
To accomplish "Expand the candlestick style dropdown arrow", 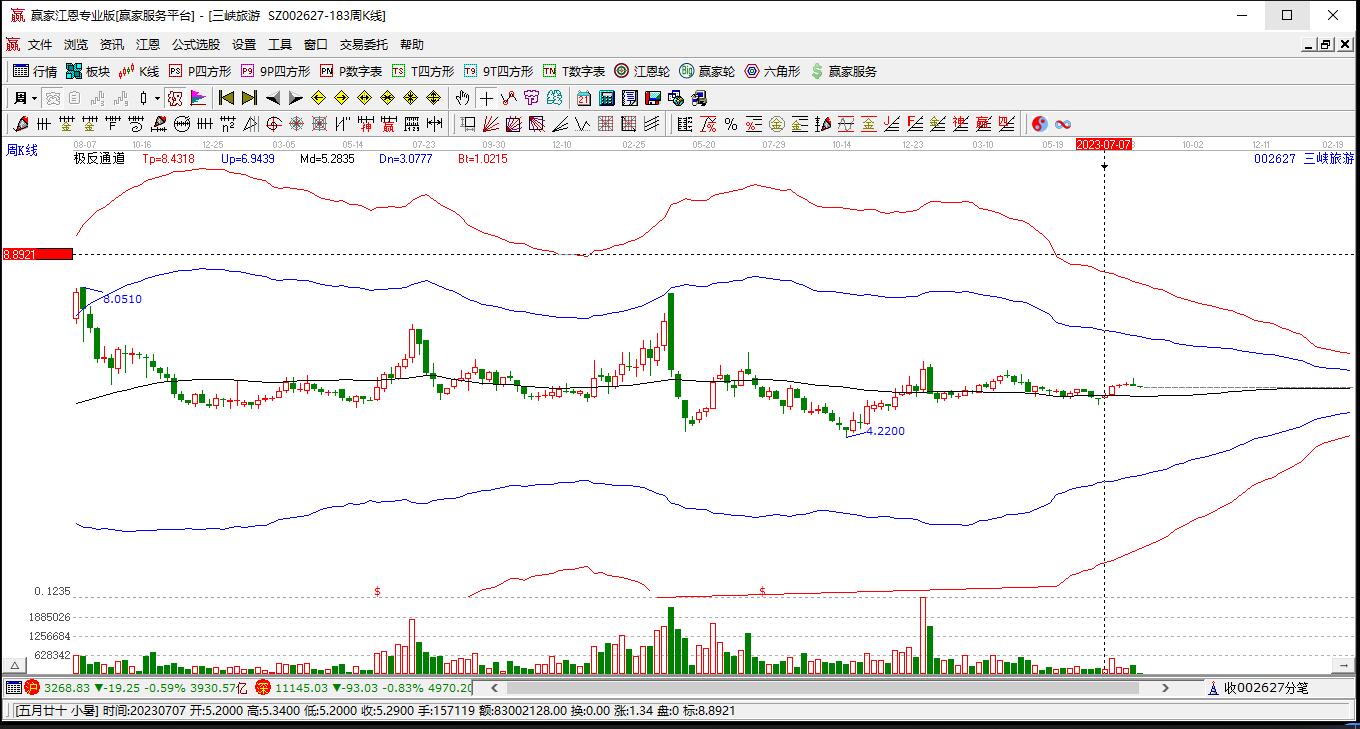I will 158,98.
